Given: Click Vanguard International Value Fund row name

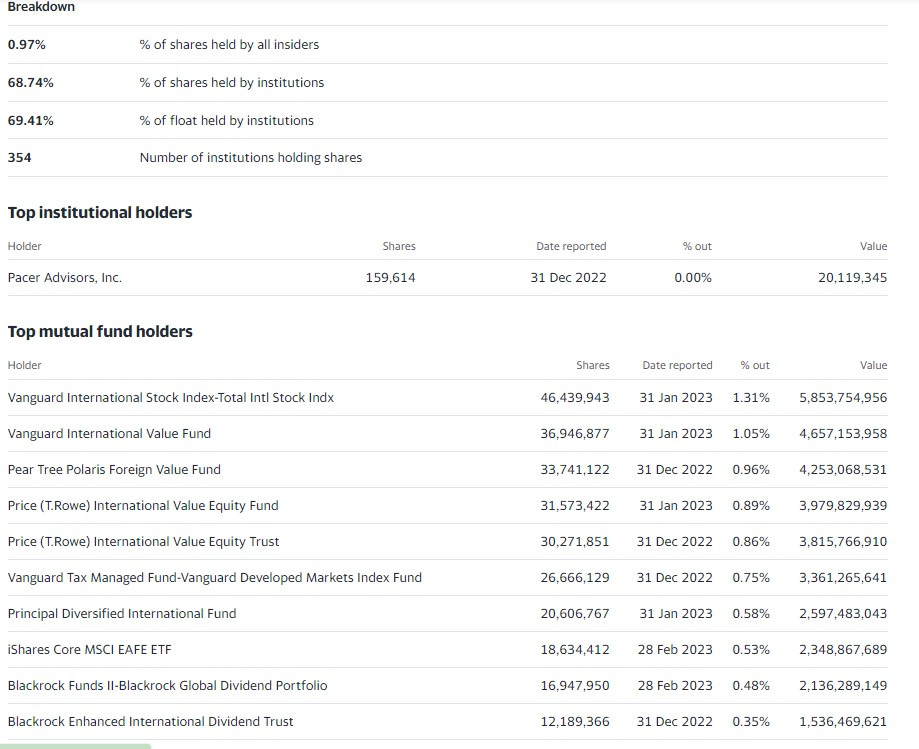Looking at the screenshot, I should [x=109, y=434].
